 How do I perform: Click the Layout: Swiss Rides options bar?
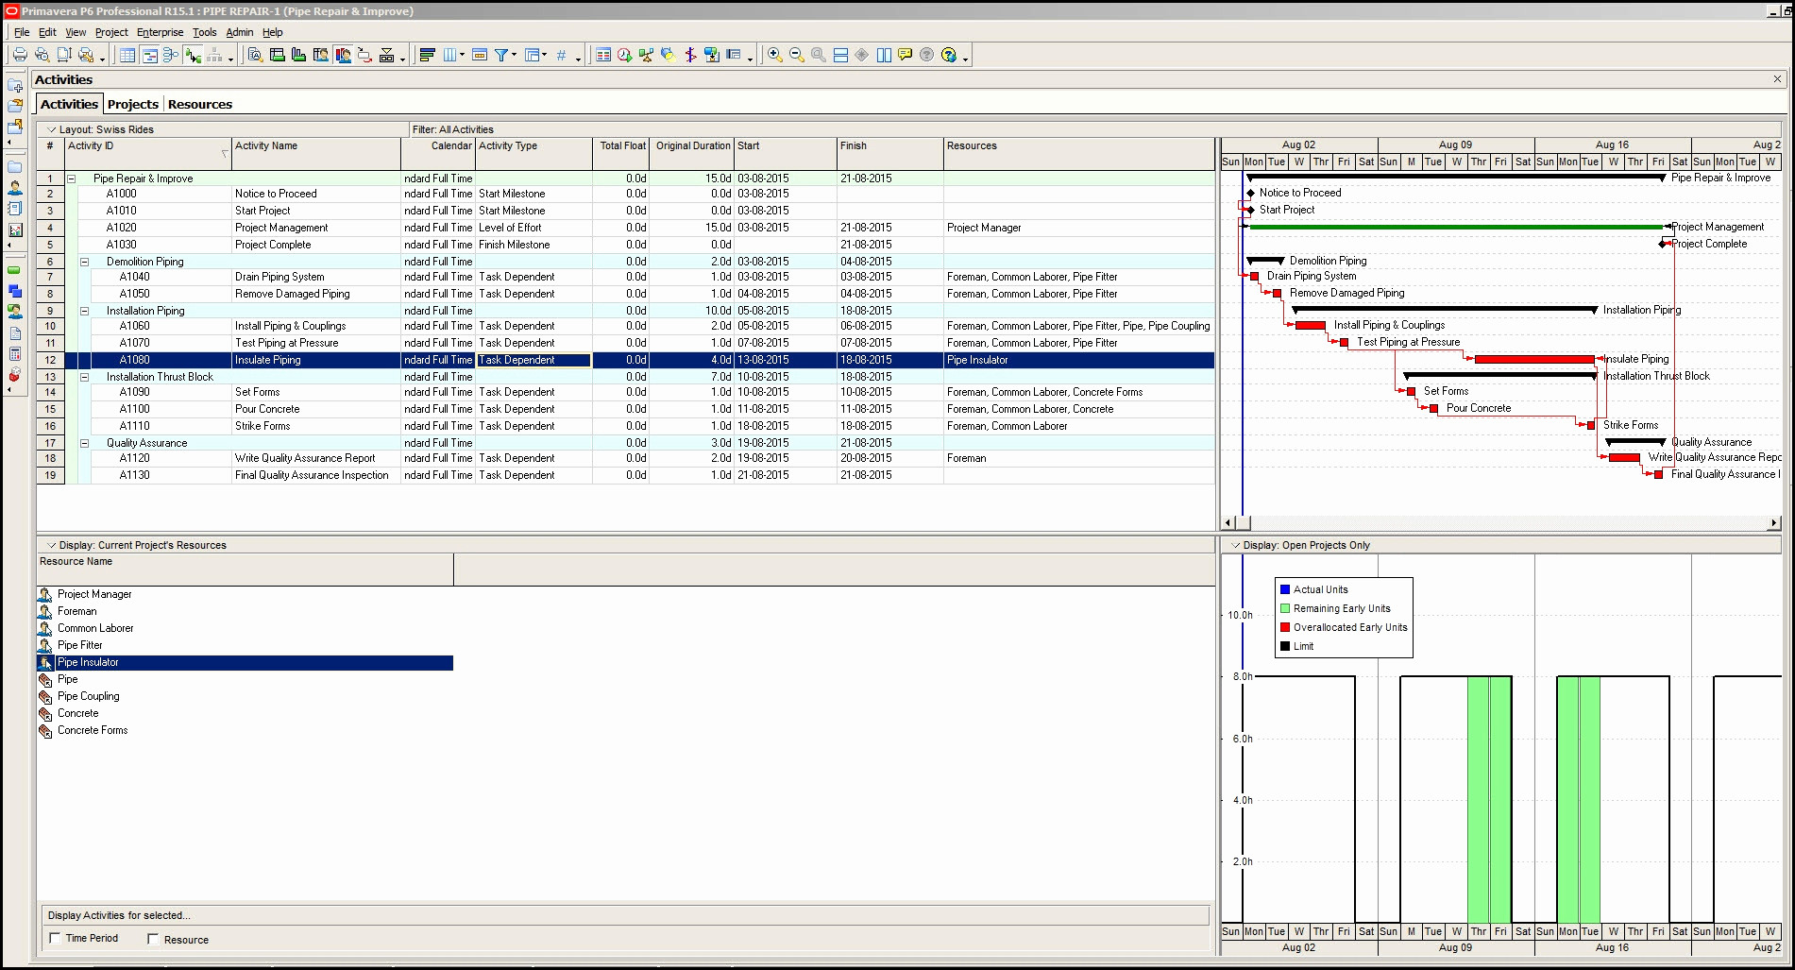click(100, 129)
